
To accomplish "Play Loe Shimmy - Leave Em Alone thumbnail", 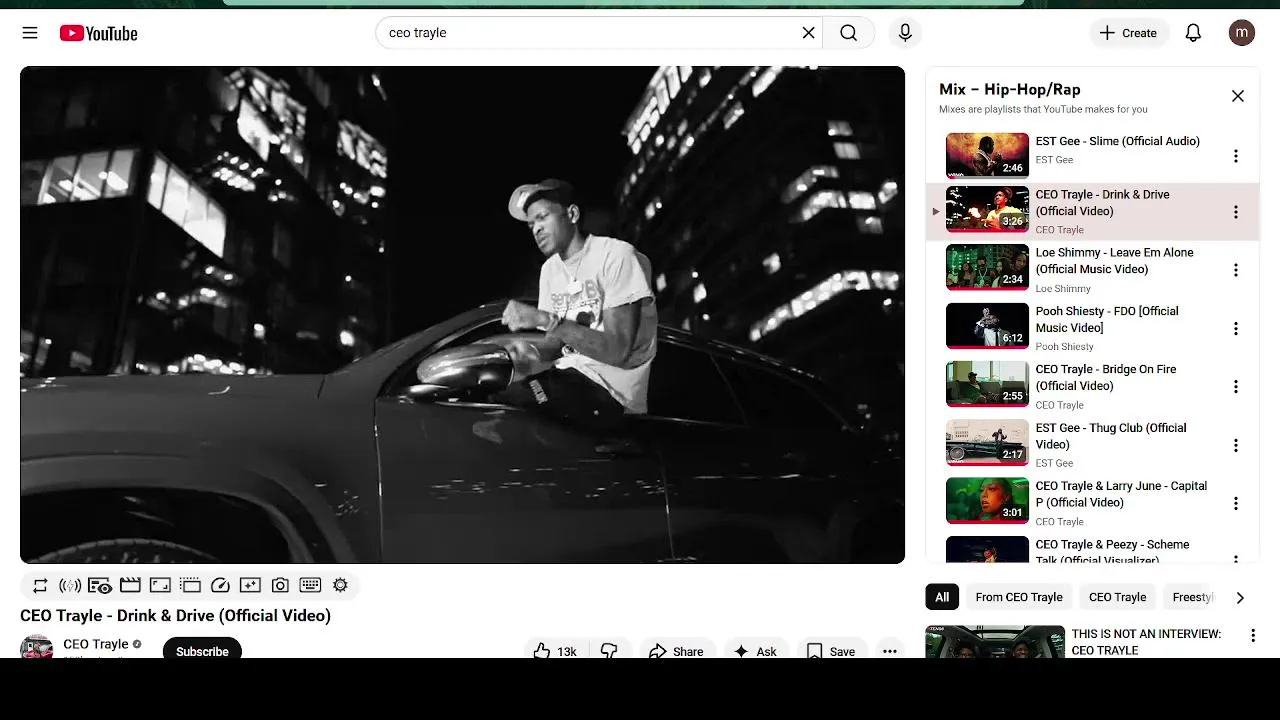I will coord(987,267).
